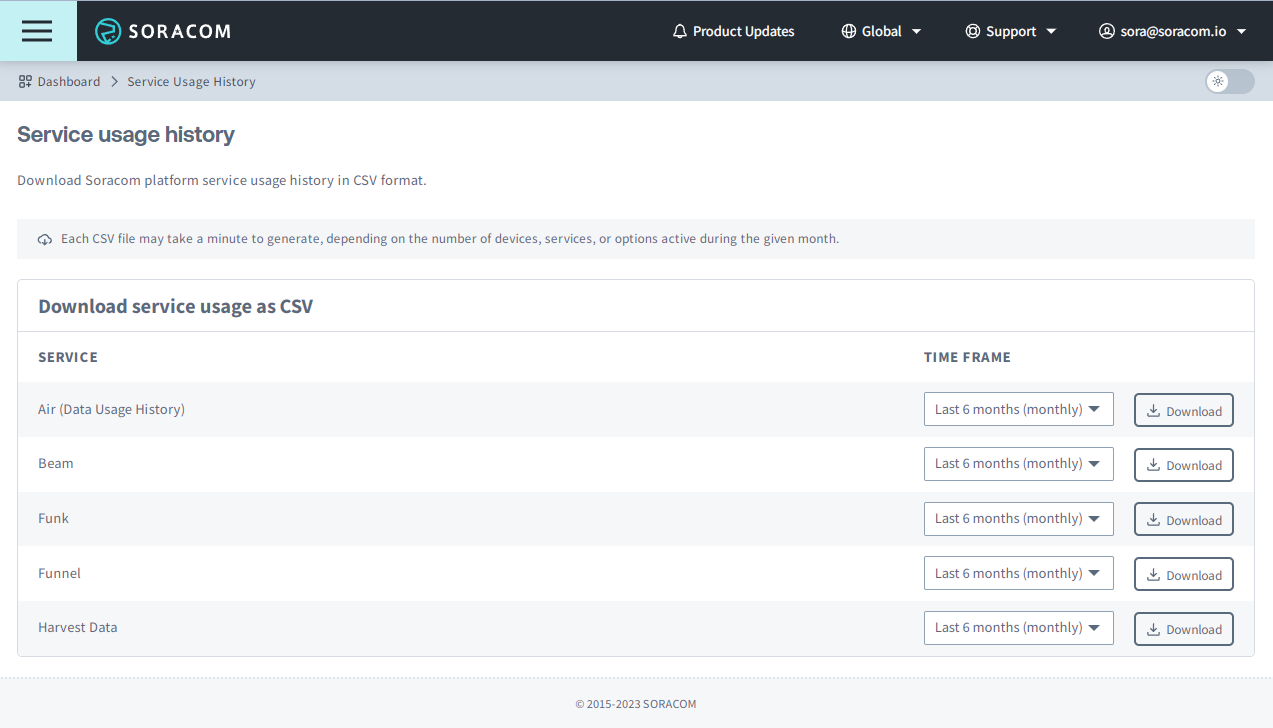Download the Funk service usage CSV
This screenshot has width=1273, height=728.
coord(1183,518)
